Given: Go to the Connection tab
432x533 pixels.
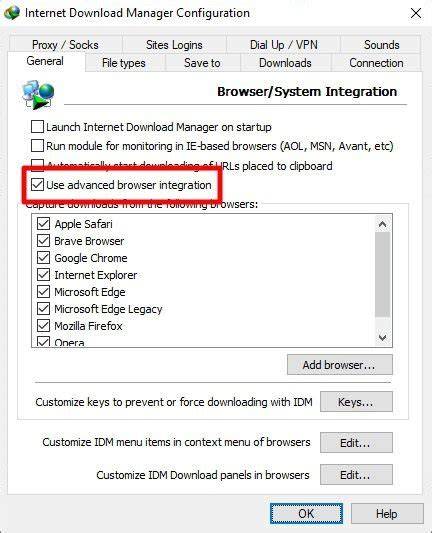Looking at the screenshot, I should tap(376, 63).
